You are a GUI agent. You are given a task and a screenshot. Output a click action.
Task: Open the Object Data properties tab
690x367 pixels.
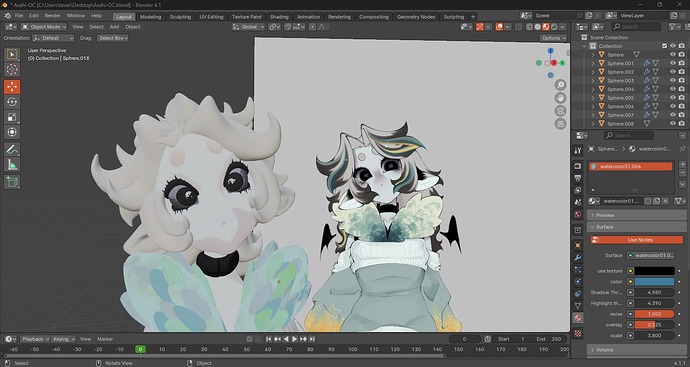point(578,305)
